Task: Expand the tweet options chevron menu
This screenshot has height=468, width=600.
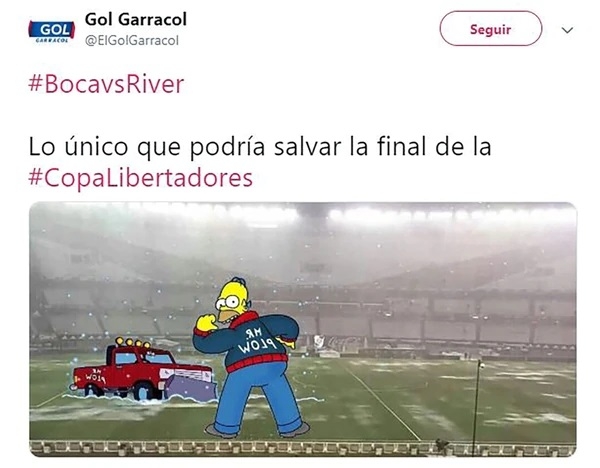Action: tap(567, 30)
